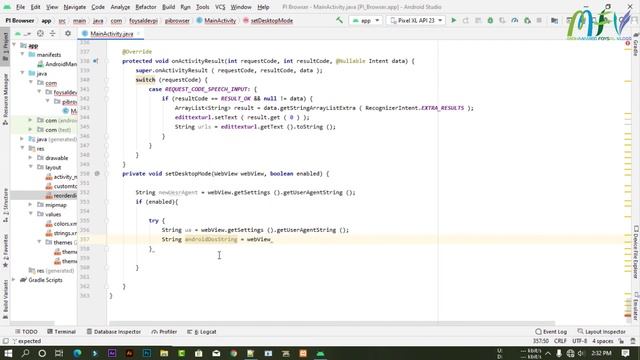Open the Logcat tool window
Viewport: 640px width, 360px height.
point(202,332)
